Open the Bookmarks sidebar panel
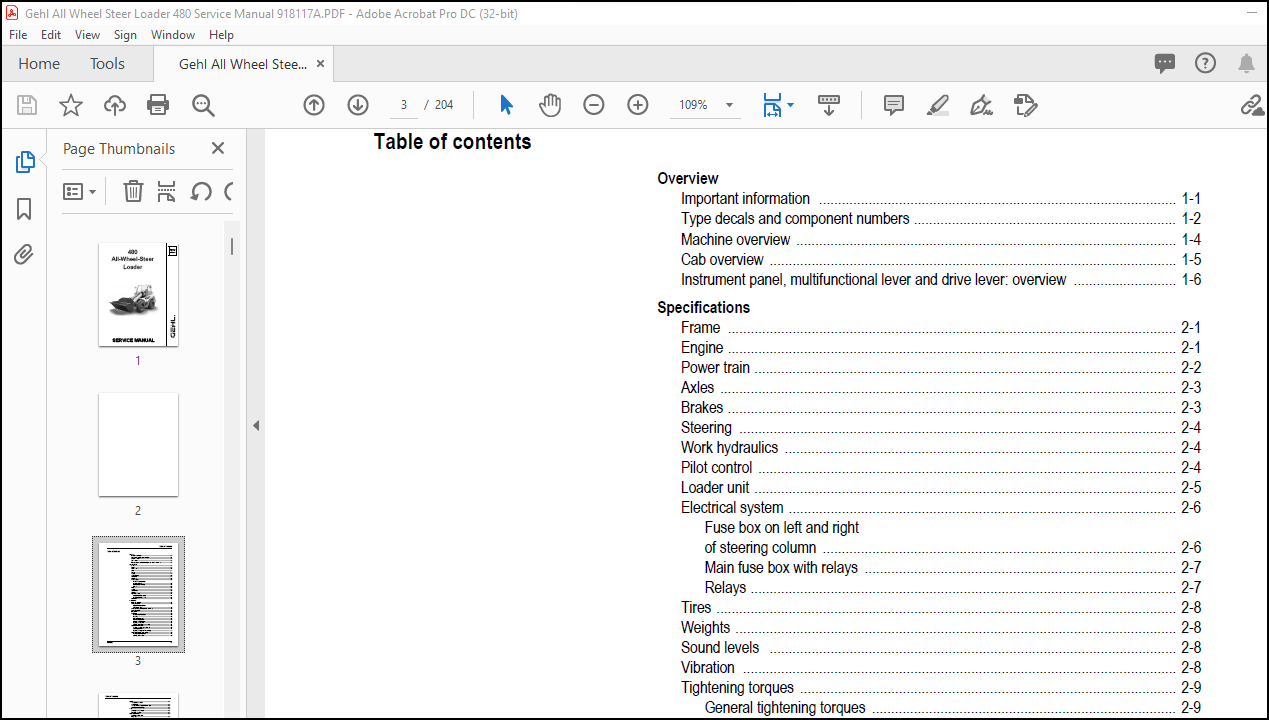Screen dimensions: 1269x720 [24, 209]
